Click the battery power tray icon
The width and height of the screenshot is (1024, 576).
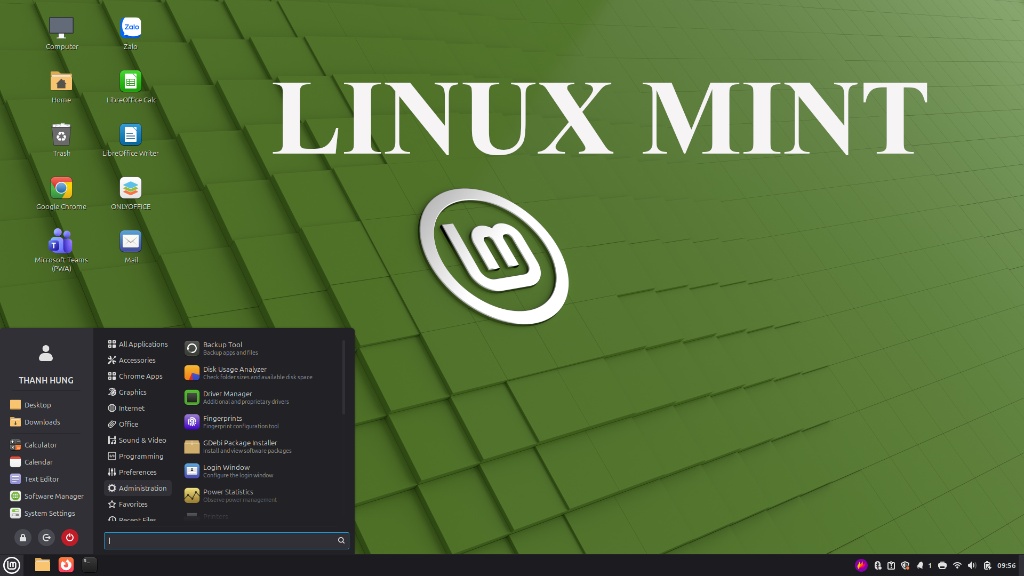[x=987, y=566]
